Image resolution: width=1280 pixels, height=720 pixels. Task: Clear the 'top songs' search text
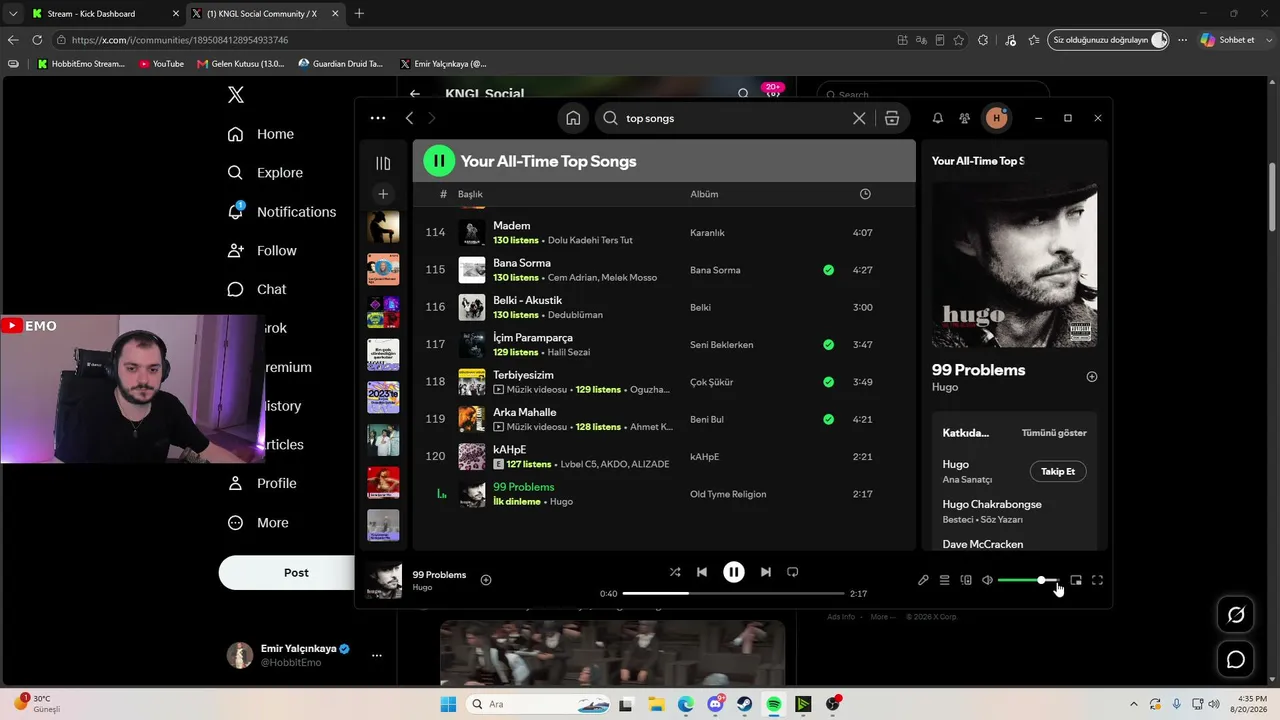[x=859, y=118]
